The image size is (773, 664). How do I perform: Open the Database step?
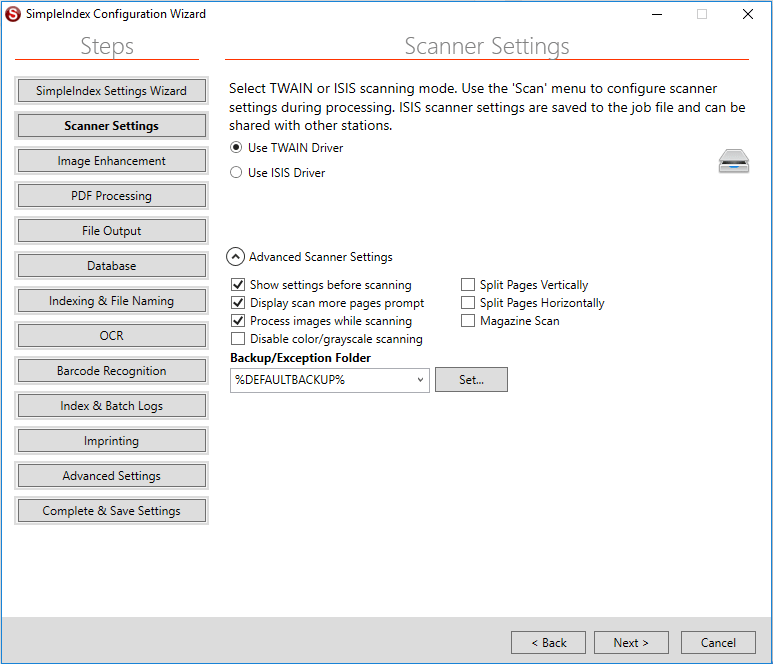[111, 266]
